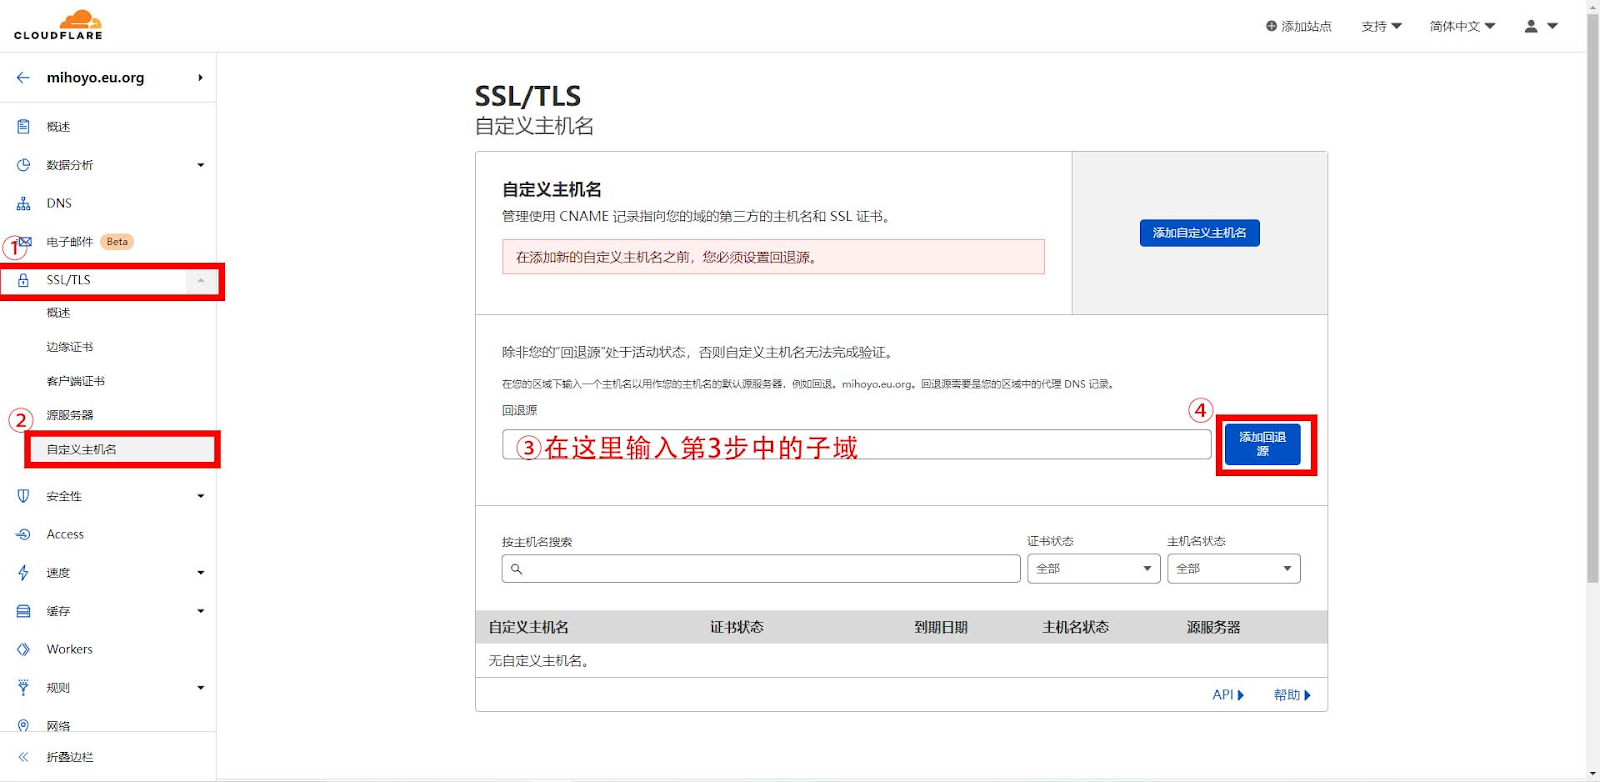Click the 按主机名搜索 search field
Screen dimensions: 1600x782
pos(761,569)
